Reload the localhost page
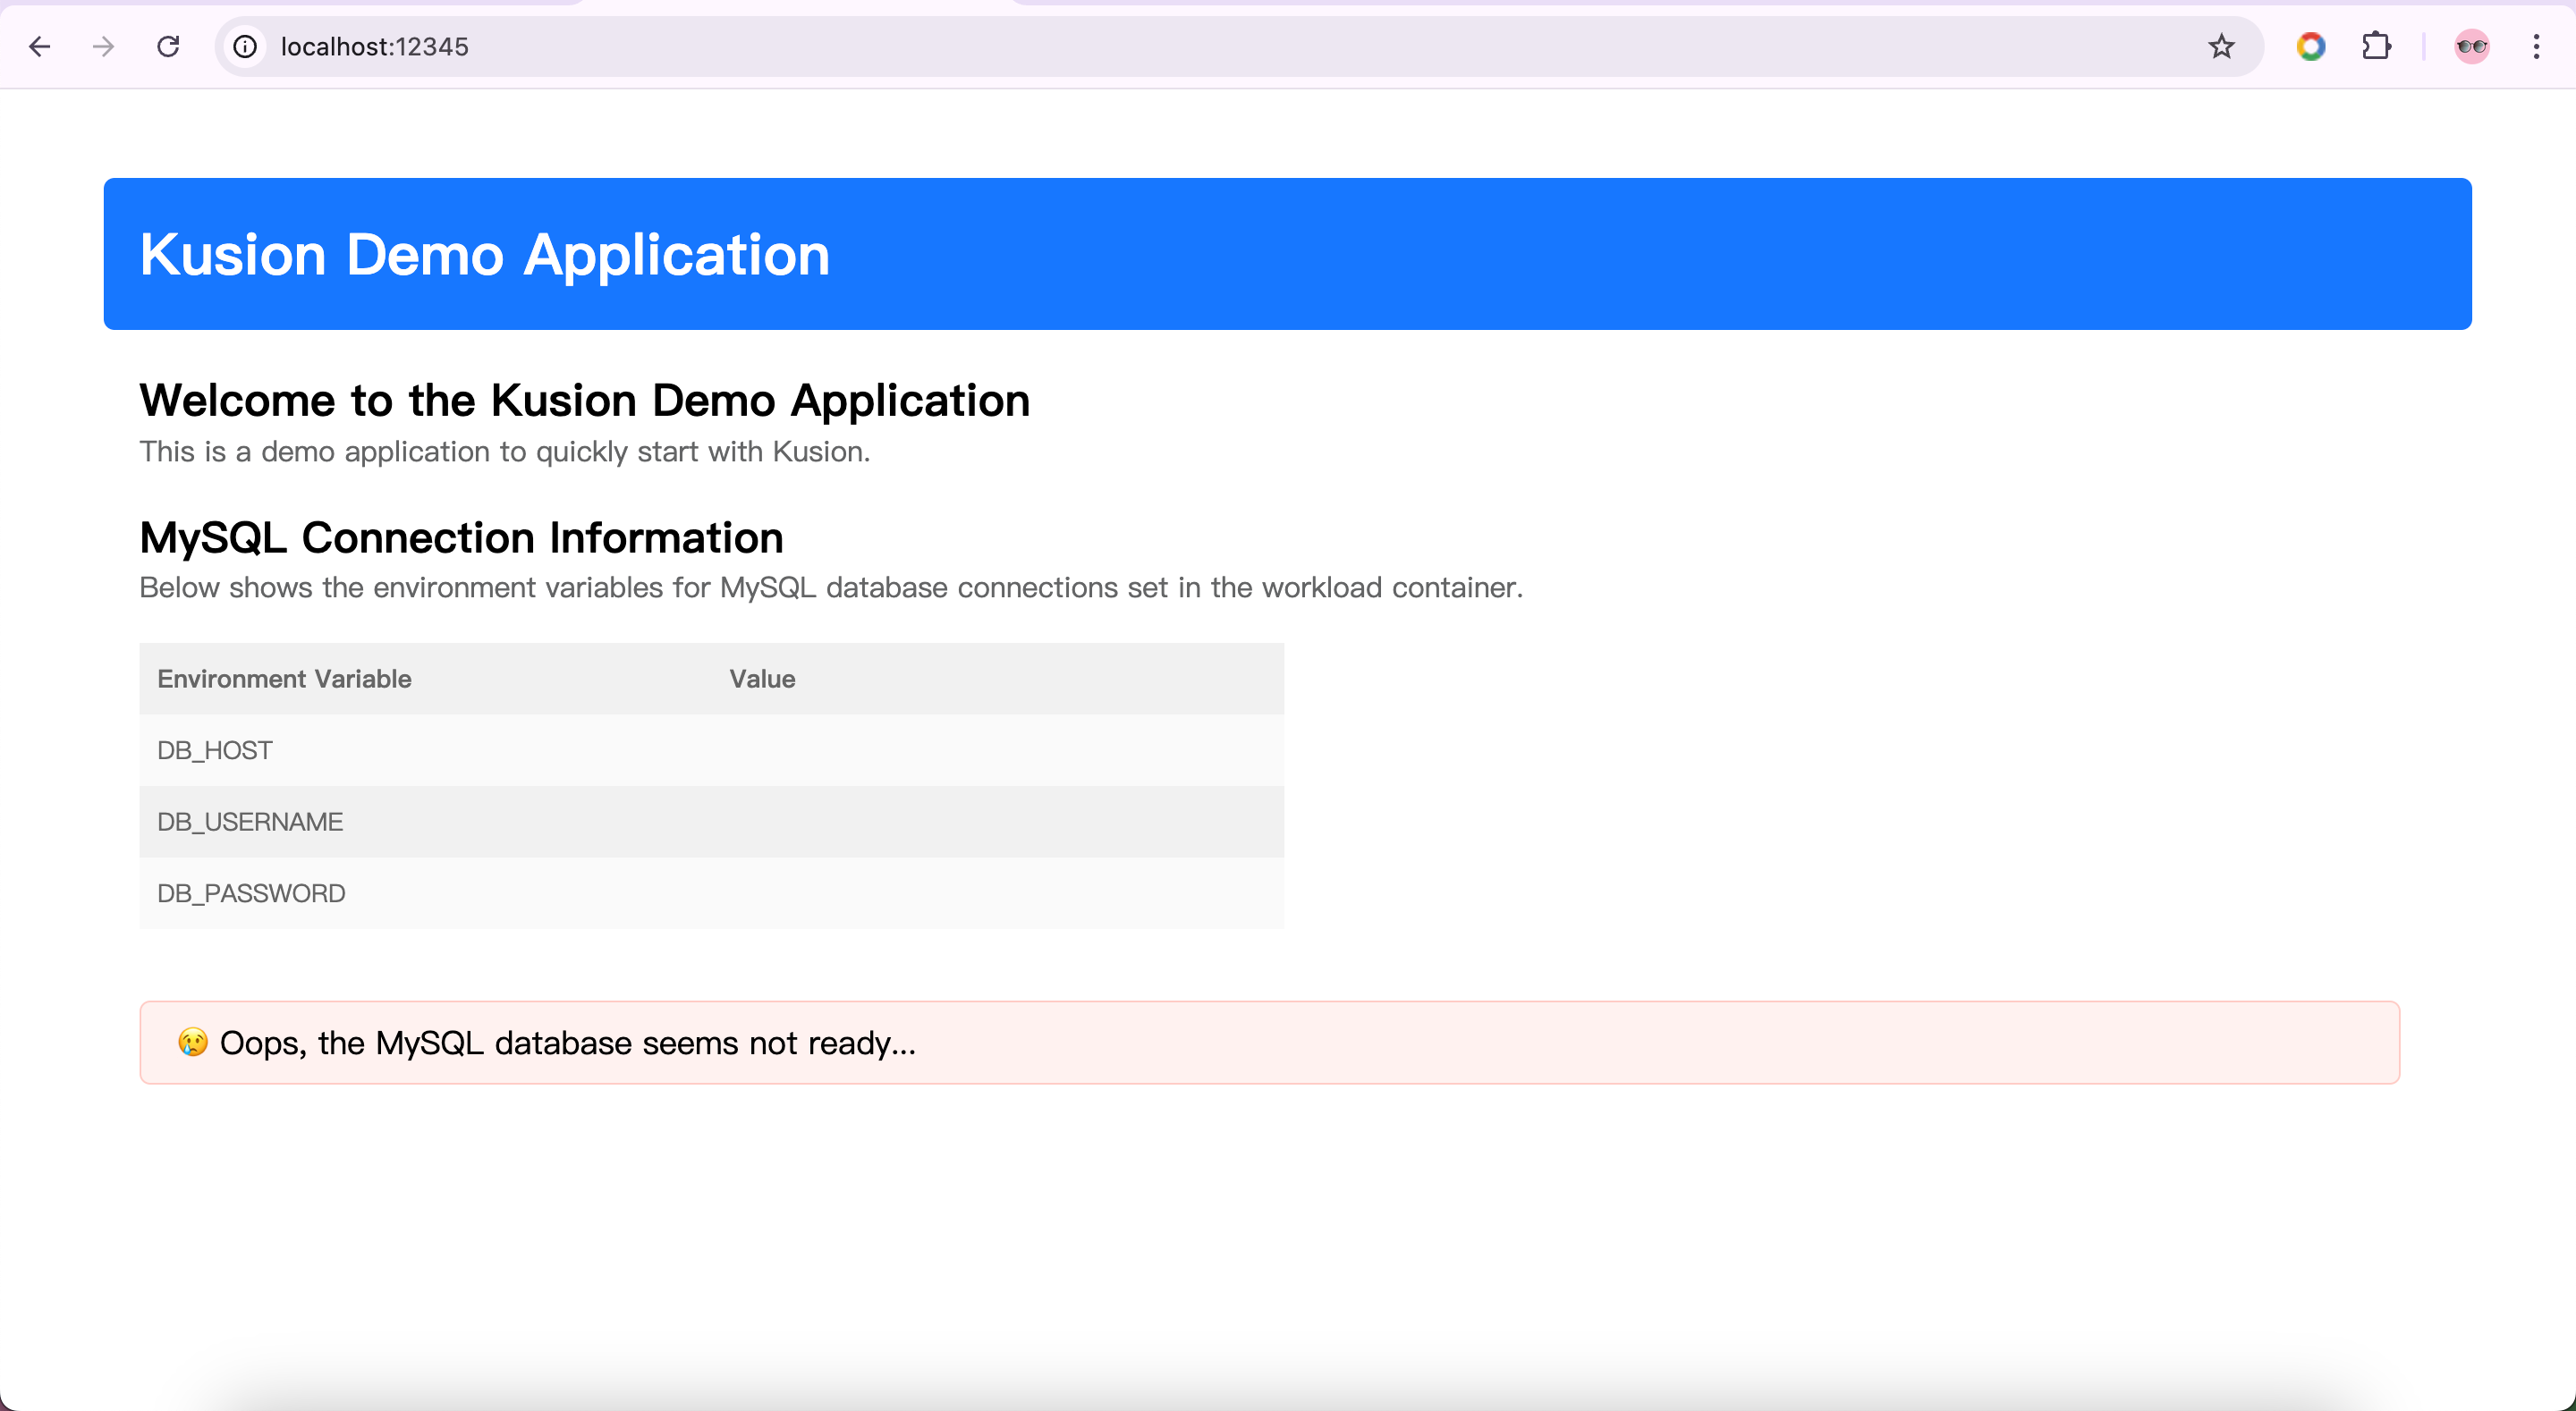 point(168,47)
